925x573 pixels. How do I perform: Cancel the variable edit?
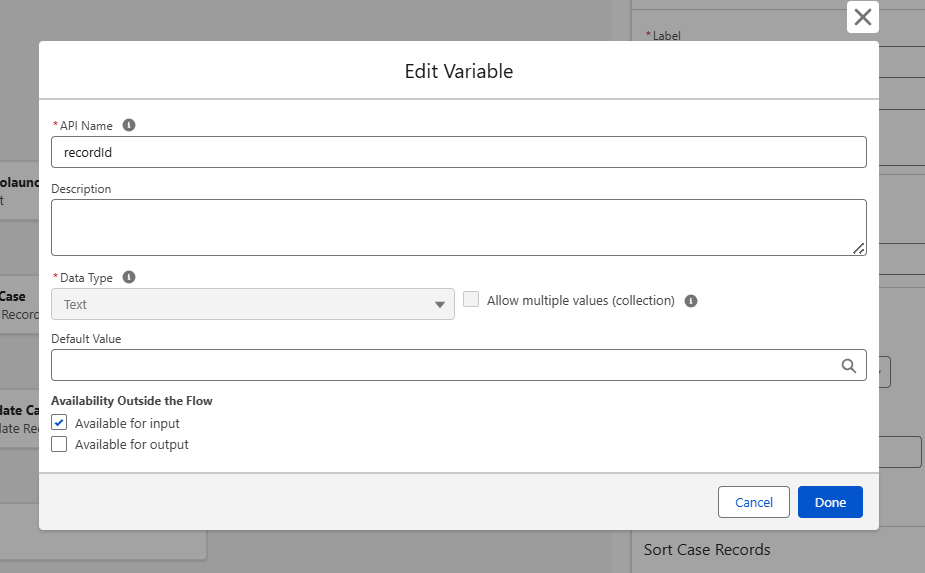point(753,502)
